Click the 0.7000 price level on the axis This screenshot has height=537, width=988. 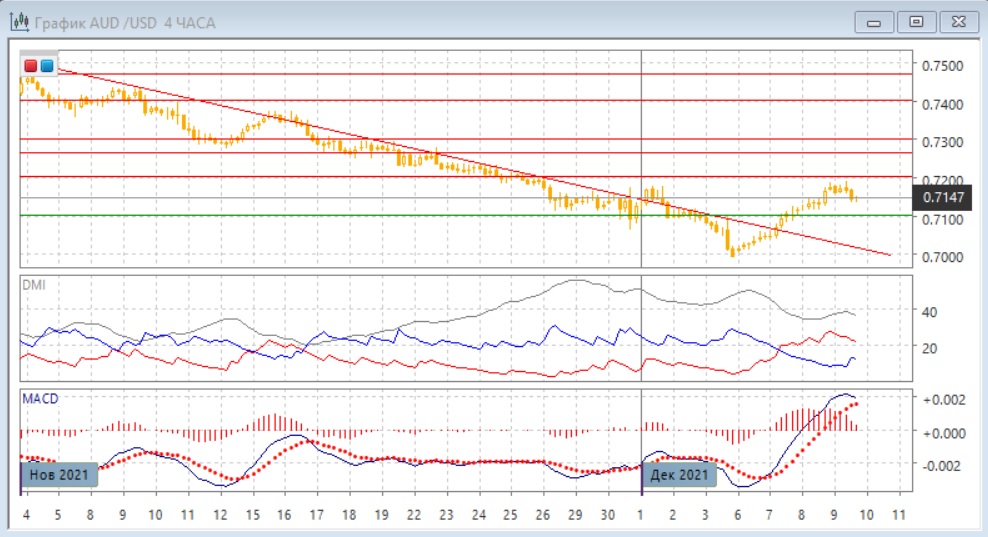click(943, 257)
